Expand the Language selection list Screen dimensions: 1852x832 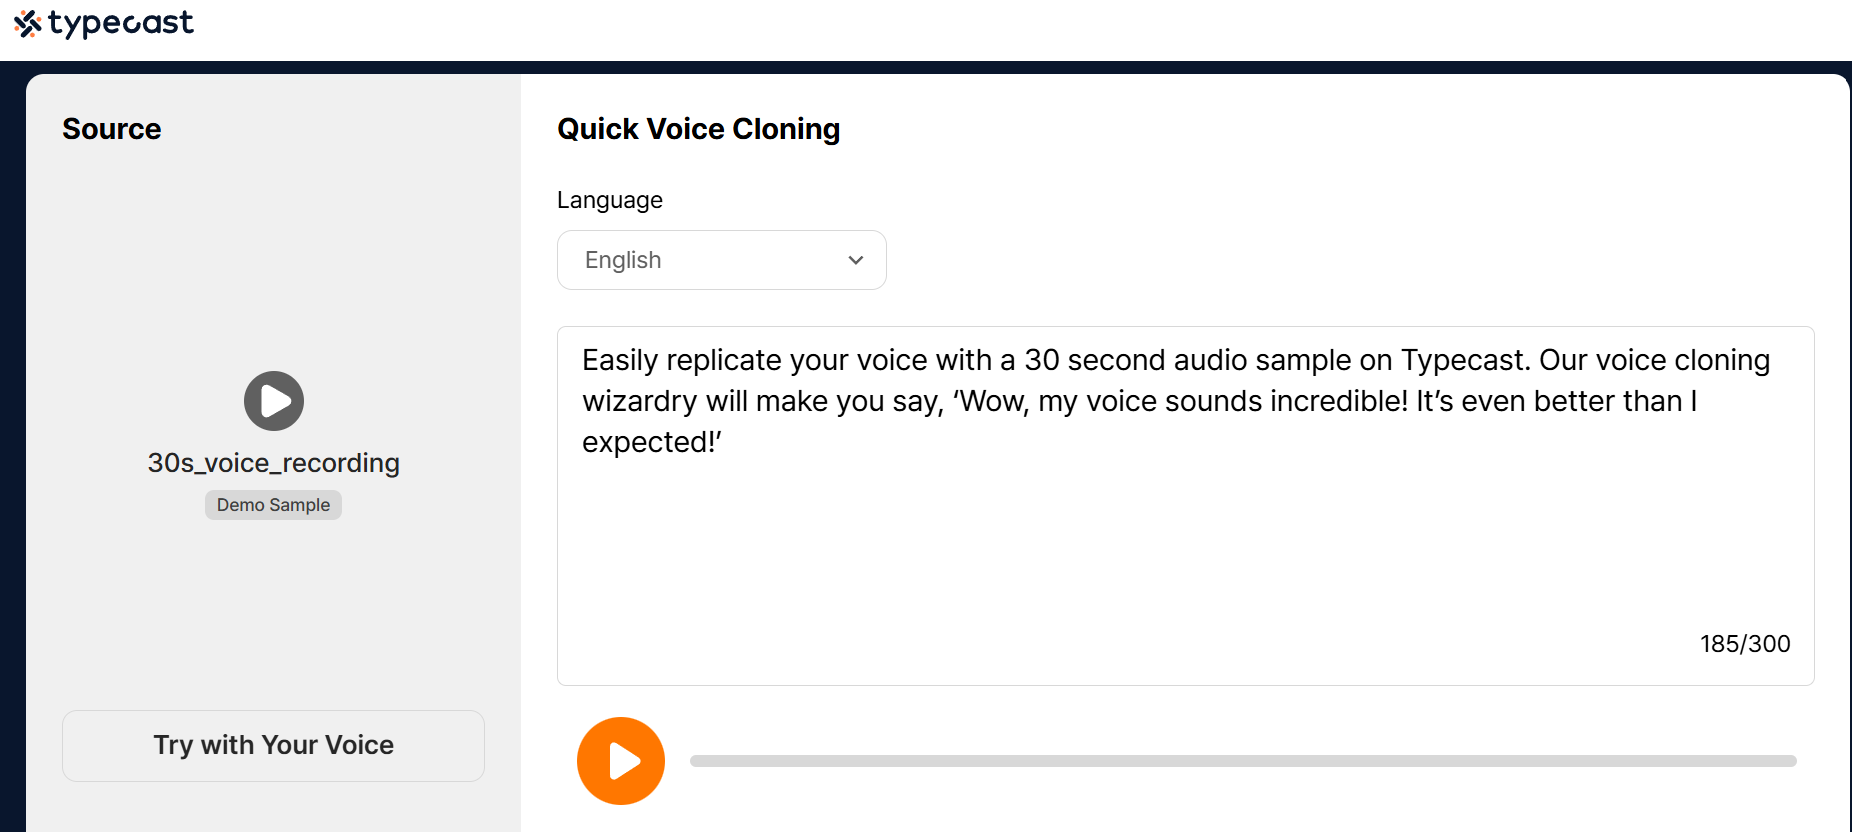point(720,260)
